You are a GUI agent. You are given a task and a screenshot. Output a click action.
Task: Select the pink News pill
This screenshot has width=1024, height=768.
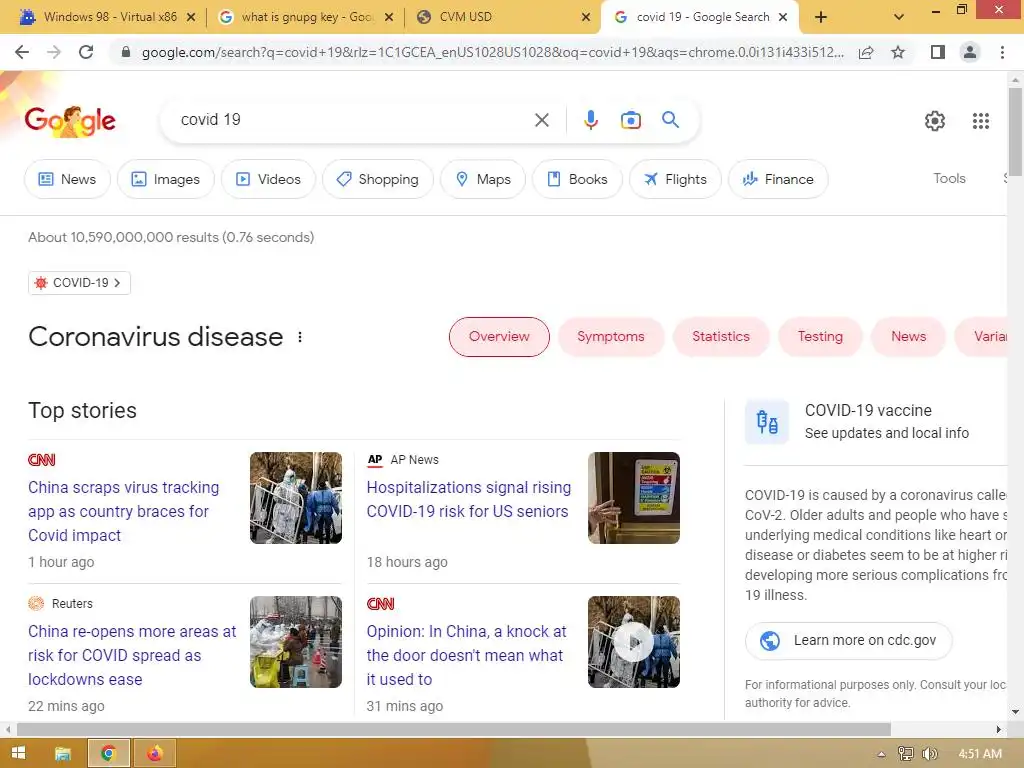pyautogui.click(x=908, y=337)
